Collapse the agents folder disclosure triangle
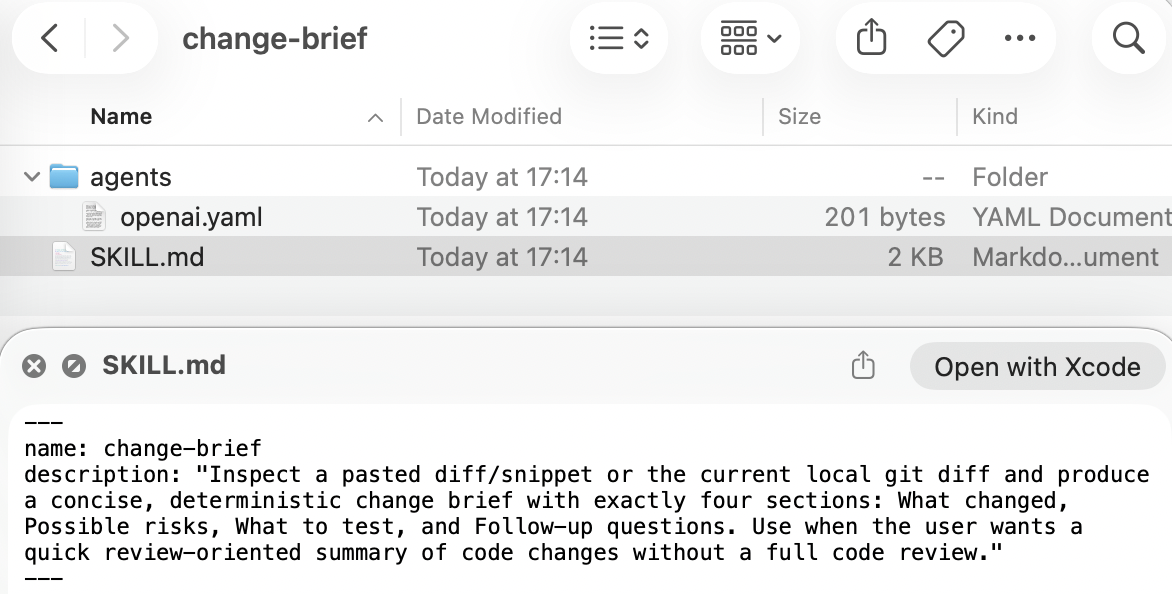 32,177
